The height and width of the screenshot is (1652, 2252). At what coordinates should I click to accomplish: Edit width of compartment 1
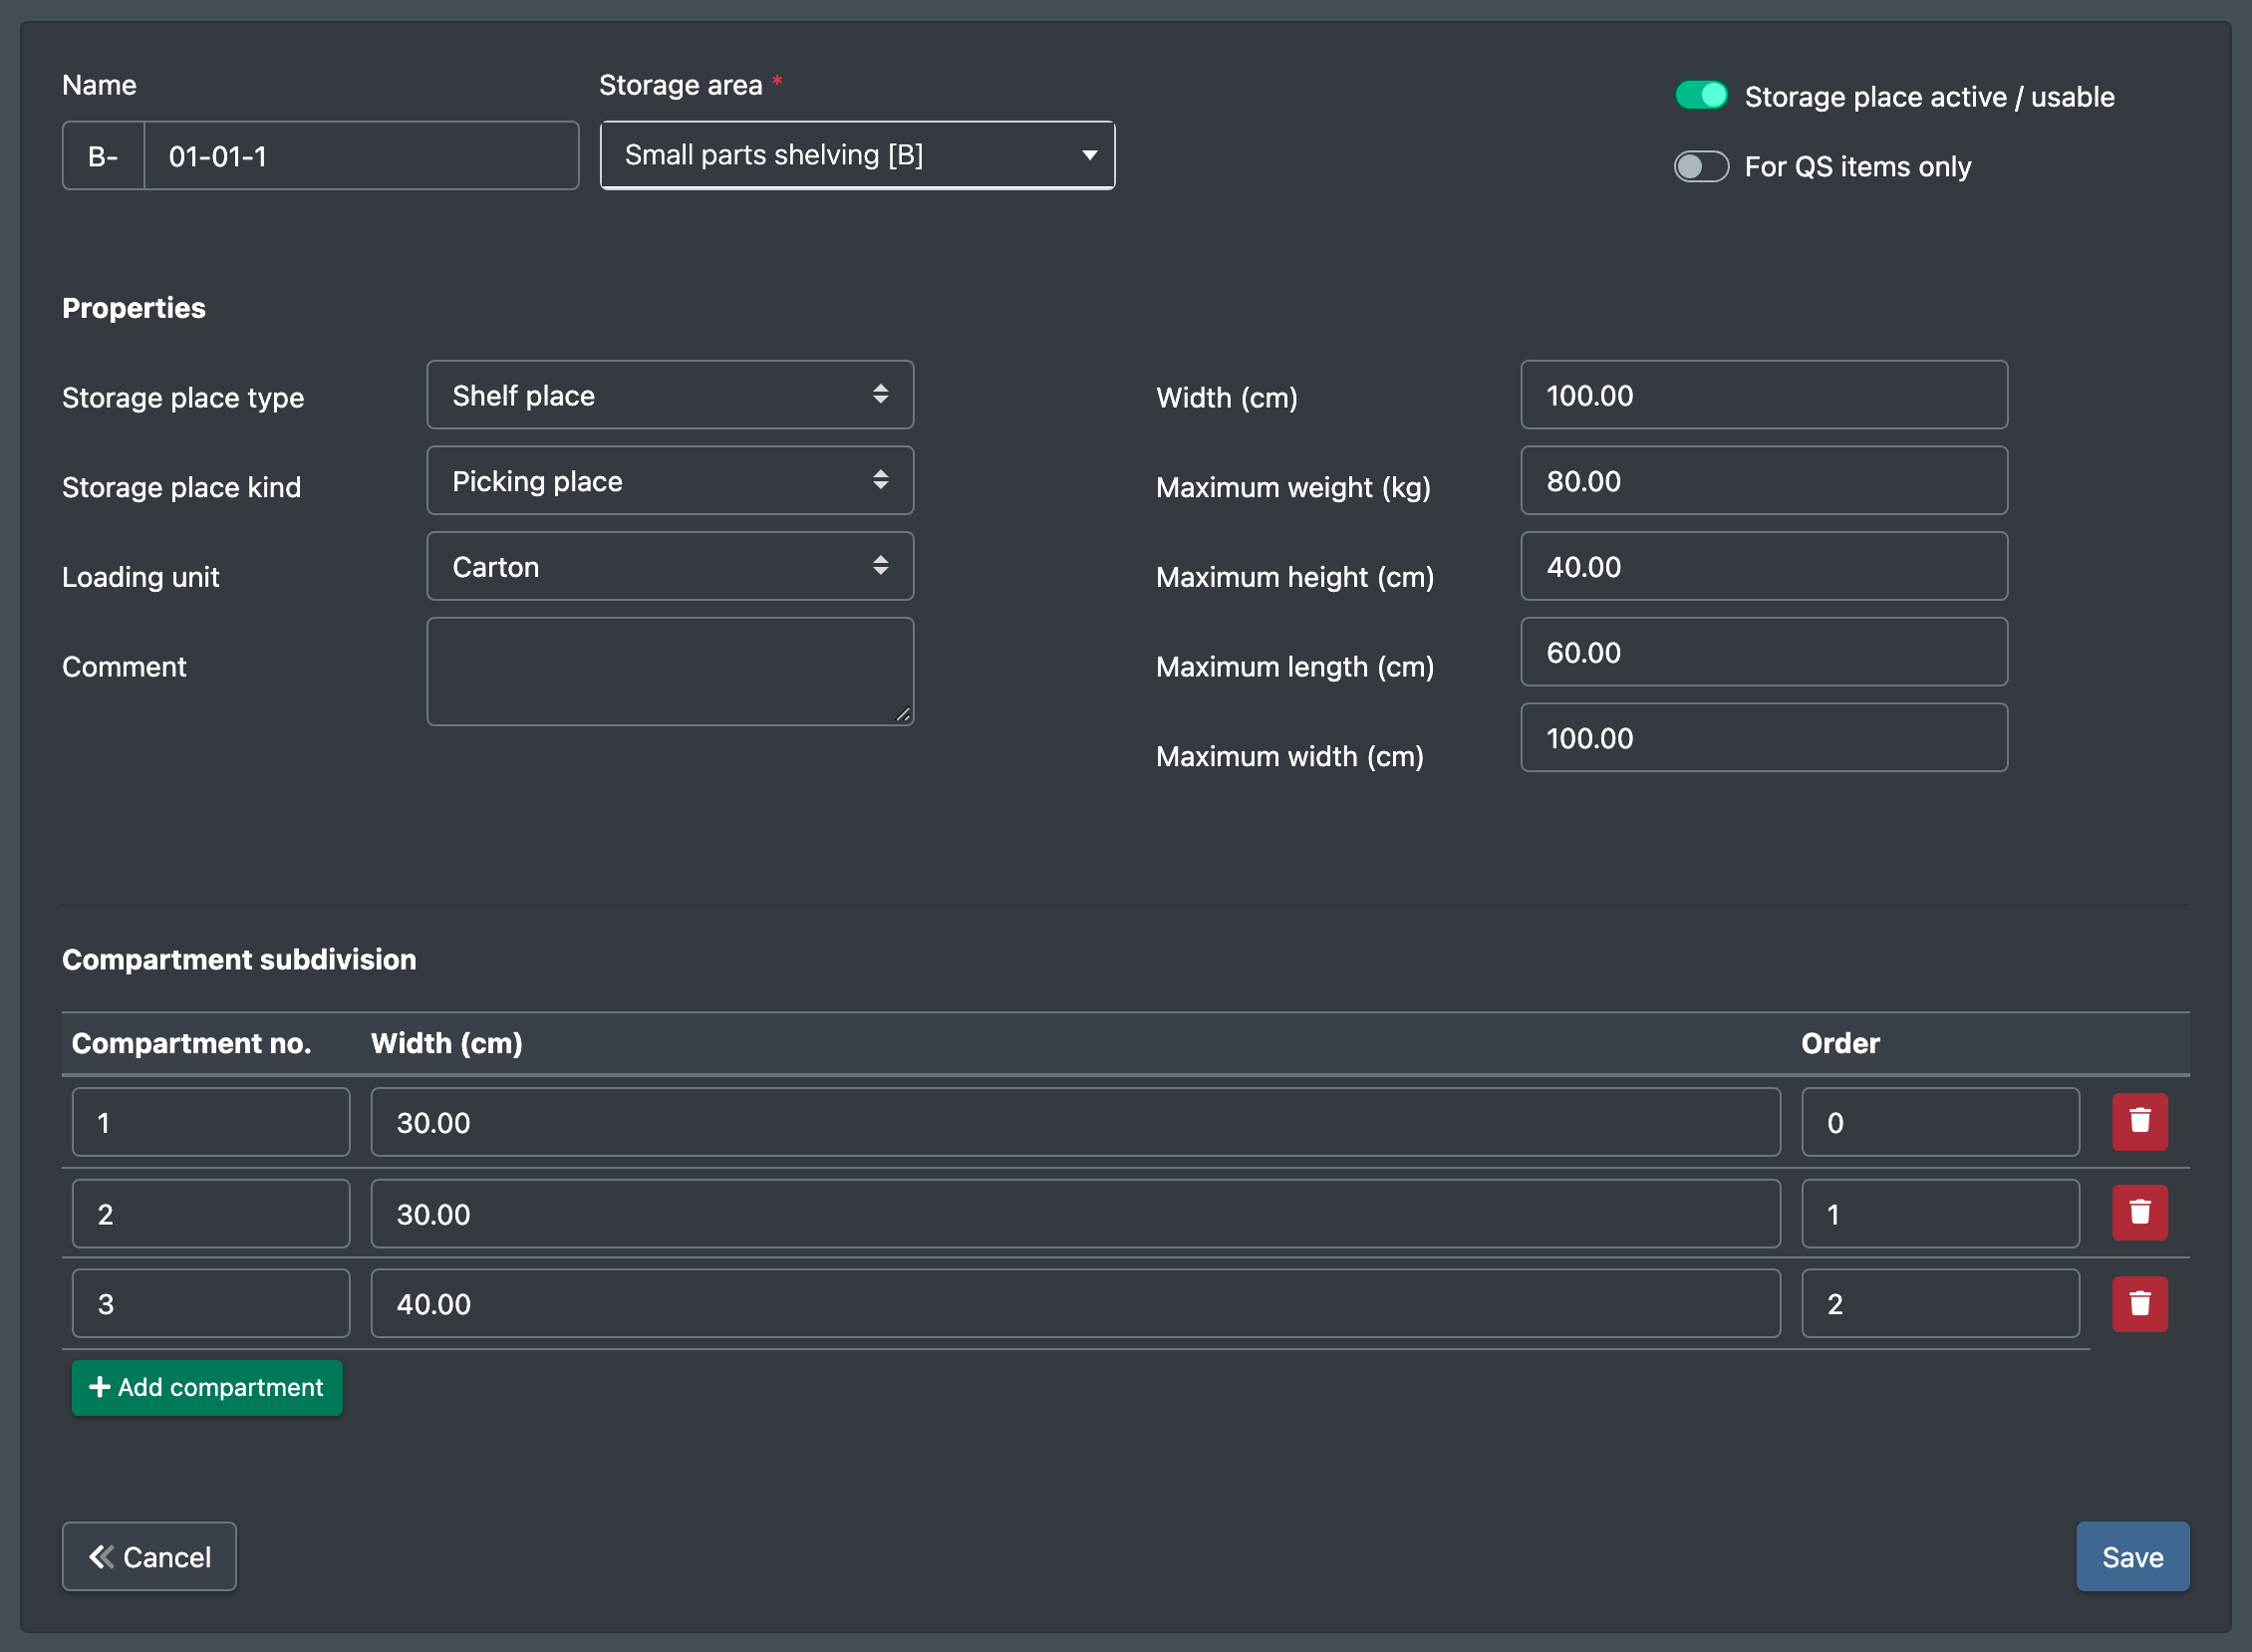click(1075, 1122)
